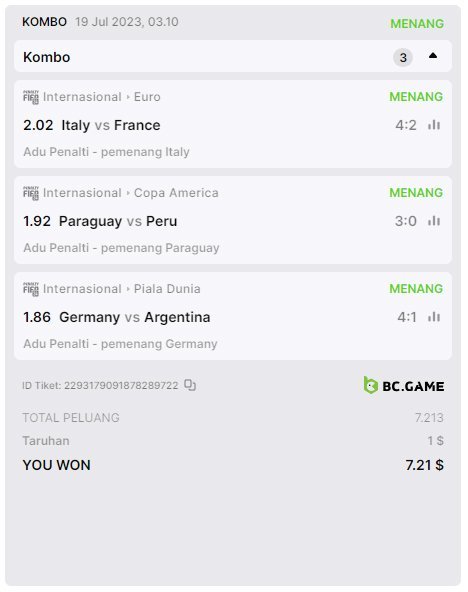Click Penalty FIFA icon beside Copa America

[x=31, y=193]
